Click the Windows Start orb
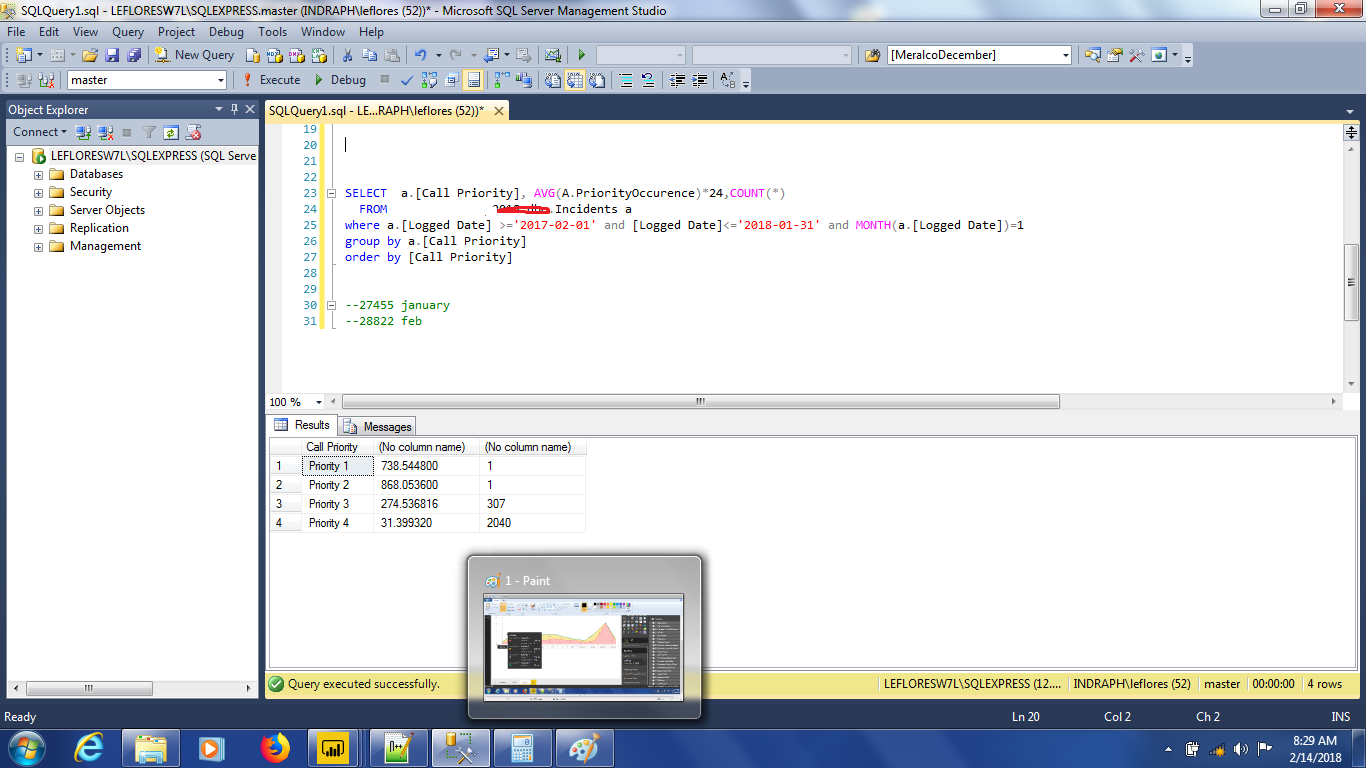This screenshot has width=1366, height=768. pyautogui.click(x=25, y=748)
